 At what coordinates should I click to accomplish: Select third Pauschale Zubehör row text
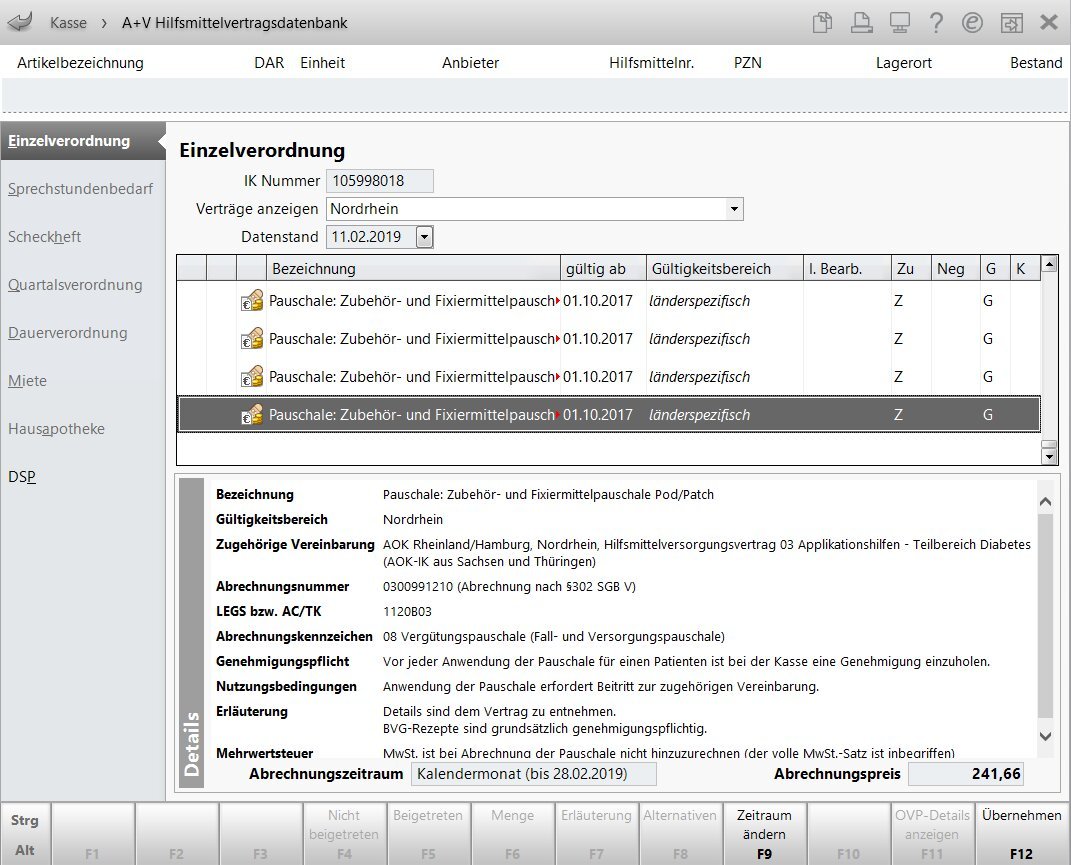413,376
